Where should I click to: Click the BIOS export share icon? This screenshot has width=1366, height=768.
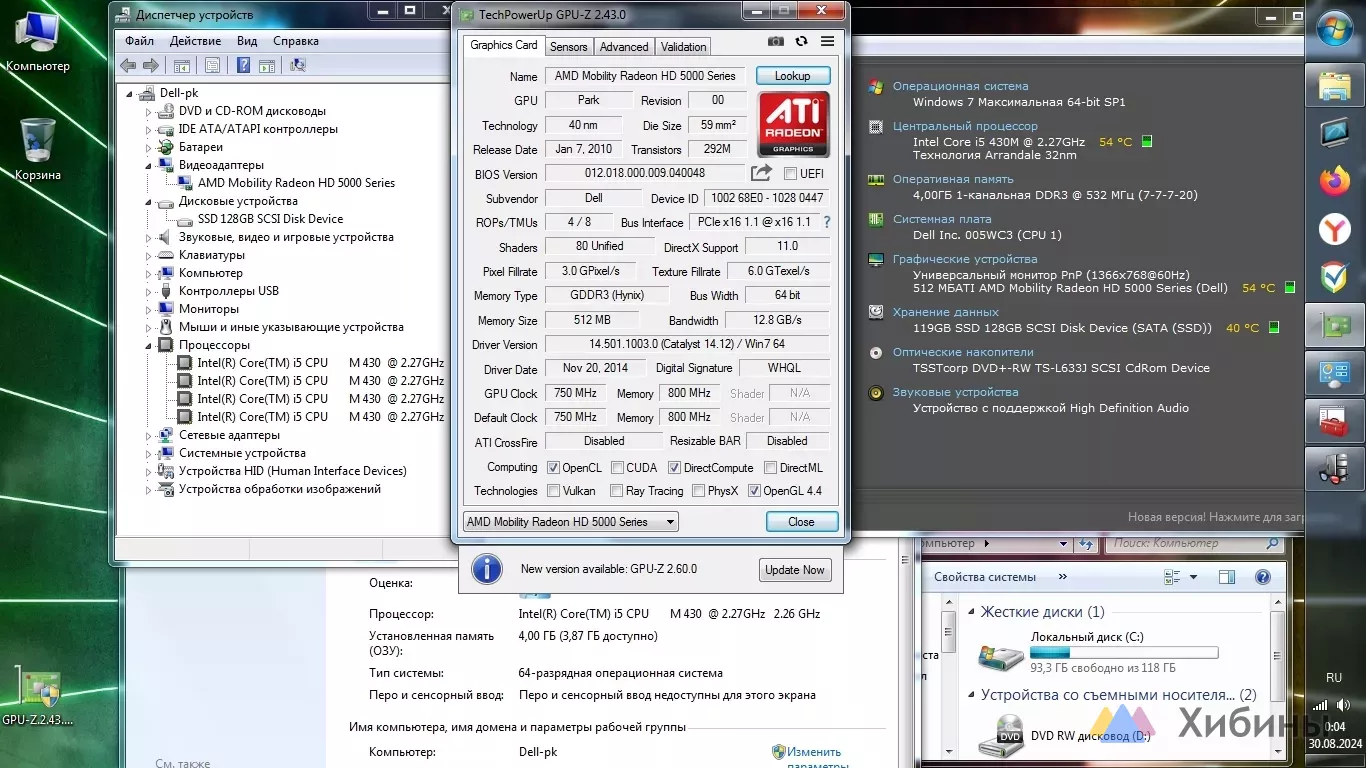tap(762, 173)
